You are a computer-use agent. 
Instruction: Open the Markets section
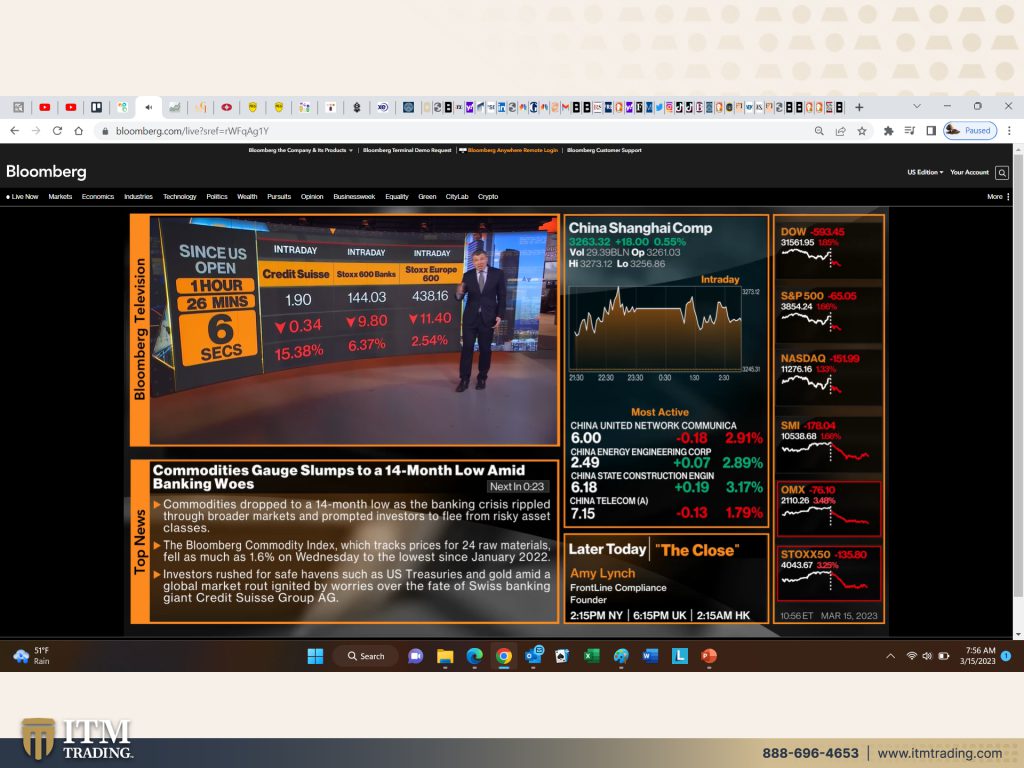[60, 197]
